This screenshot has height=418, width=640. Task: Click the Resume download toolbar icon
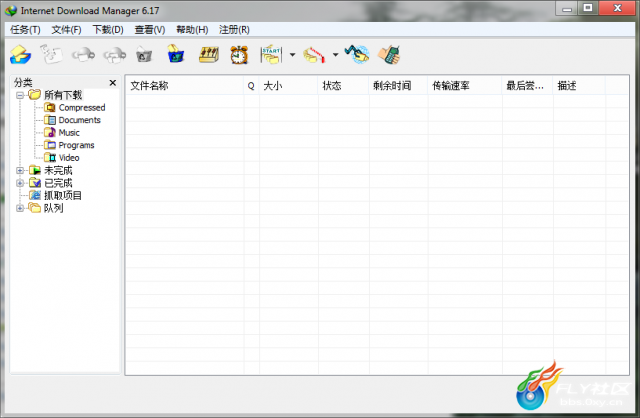click(51, 55)
